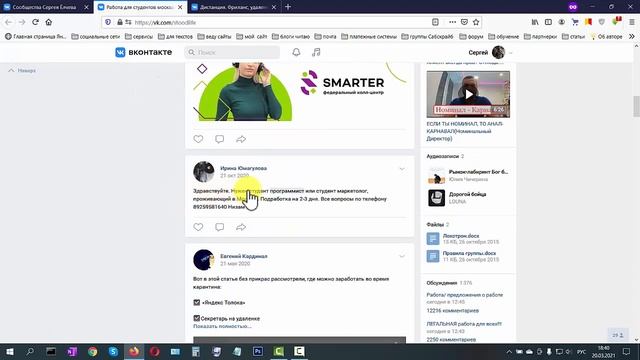Open the Лохотрон.docx file
The height and width of the screenshot is (360, 640).
pos(461,236)
